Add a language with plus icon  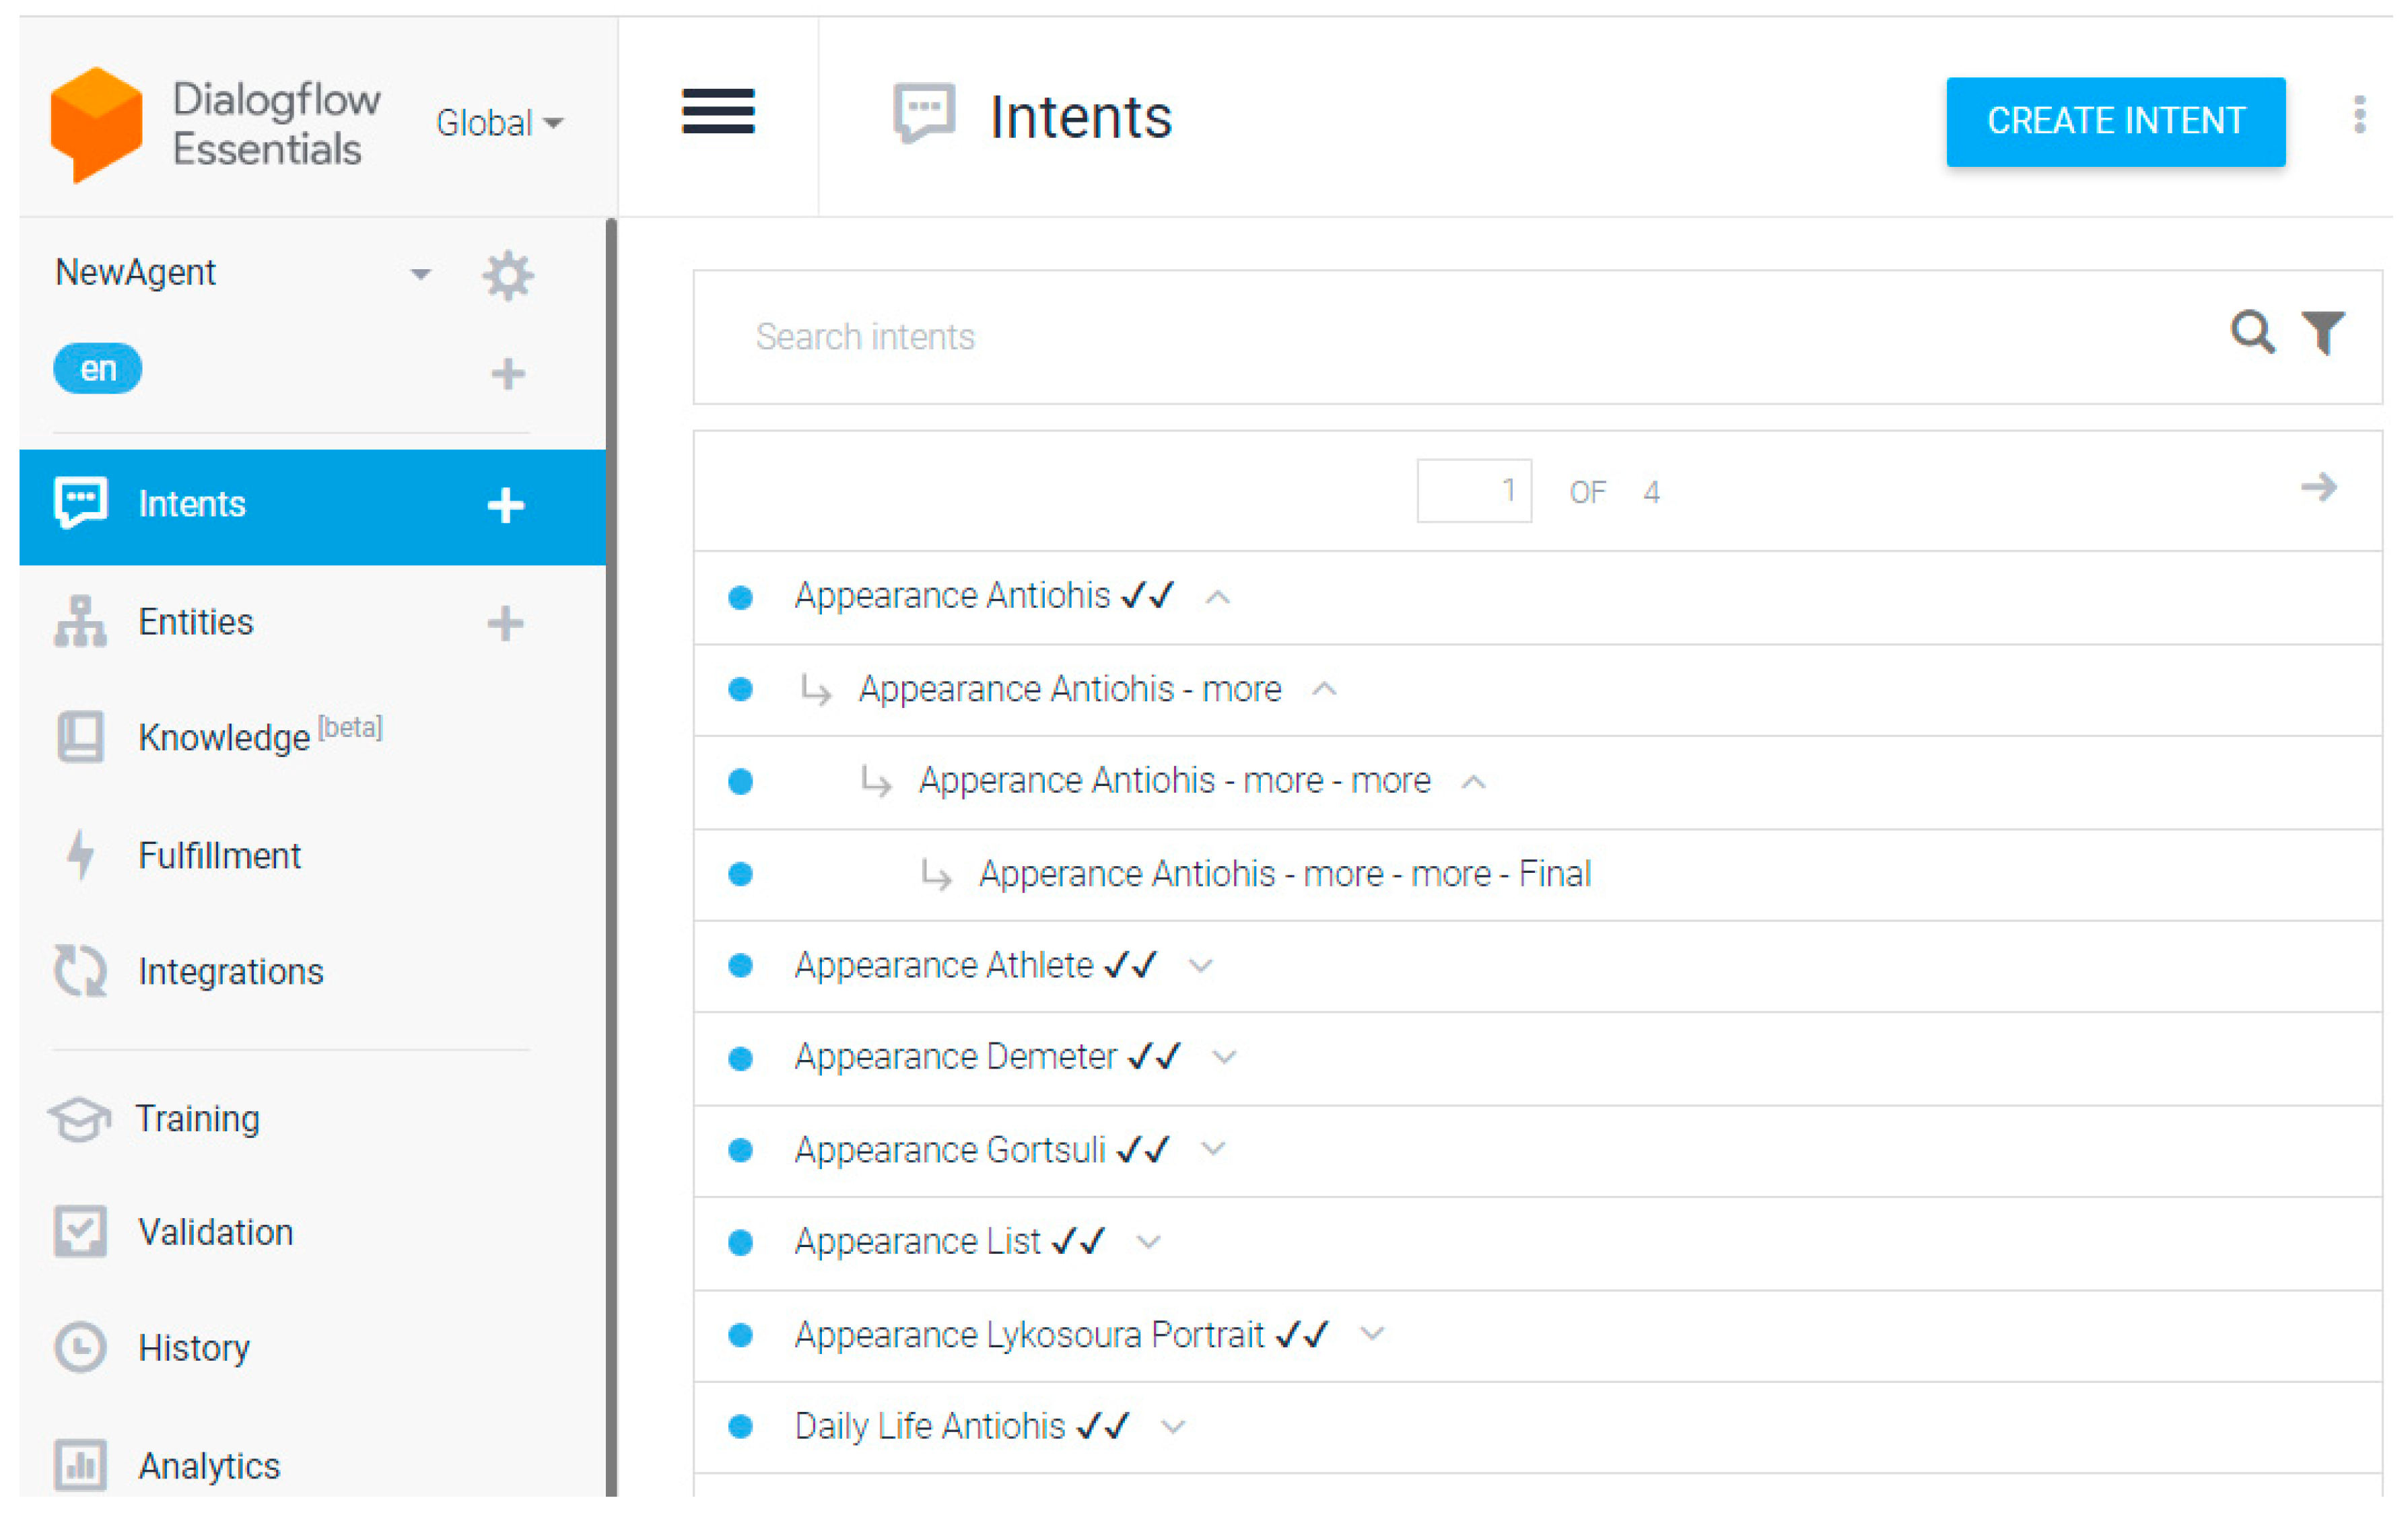(x=508, y=374)
